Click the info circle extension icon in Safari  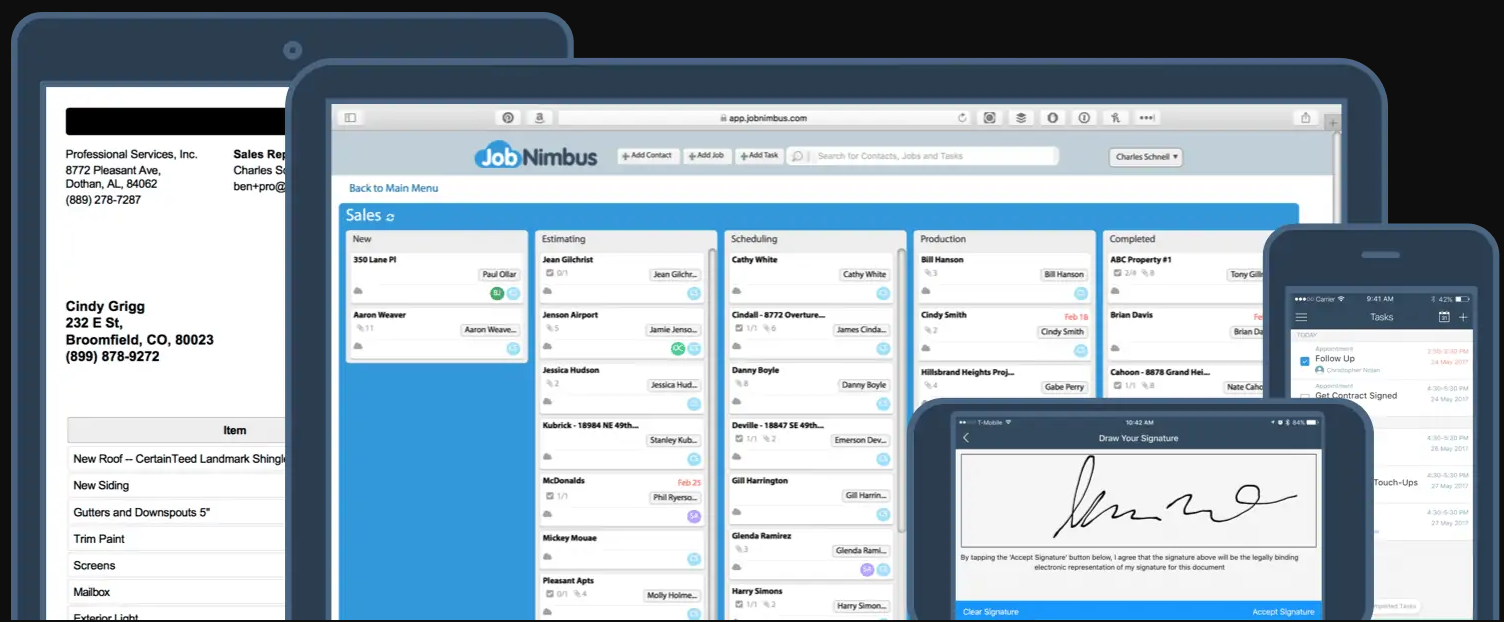[1083, 118]
